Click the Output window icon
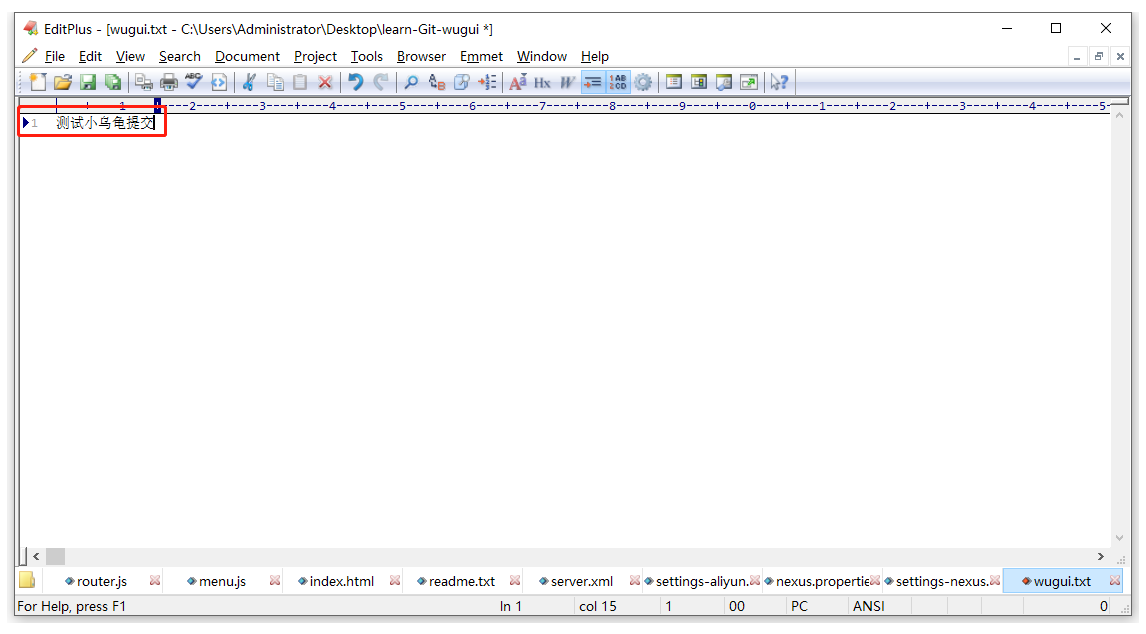This screenshot has width=1146, height=634. [724, 82]
